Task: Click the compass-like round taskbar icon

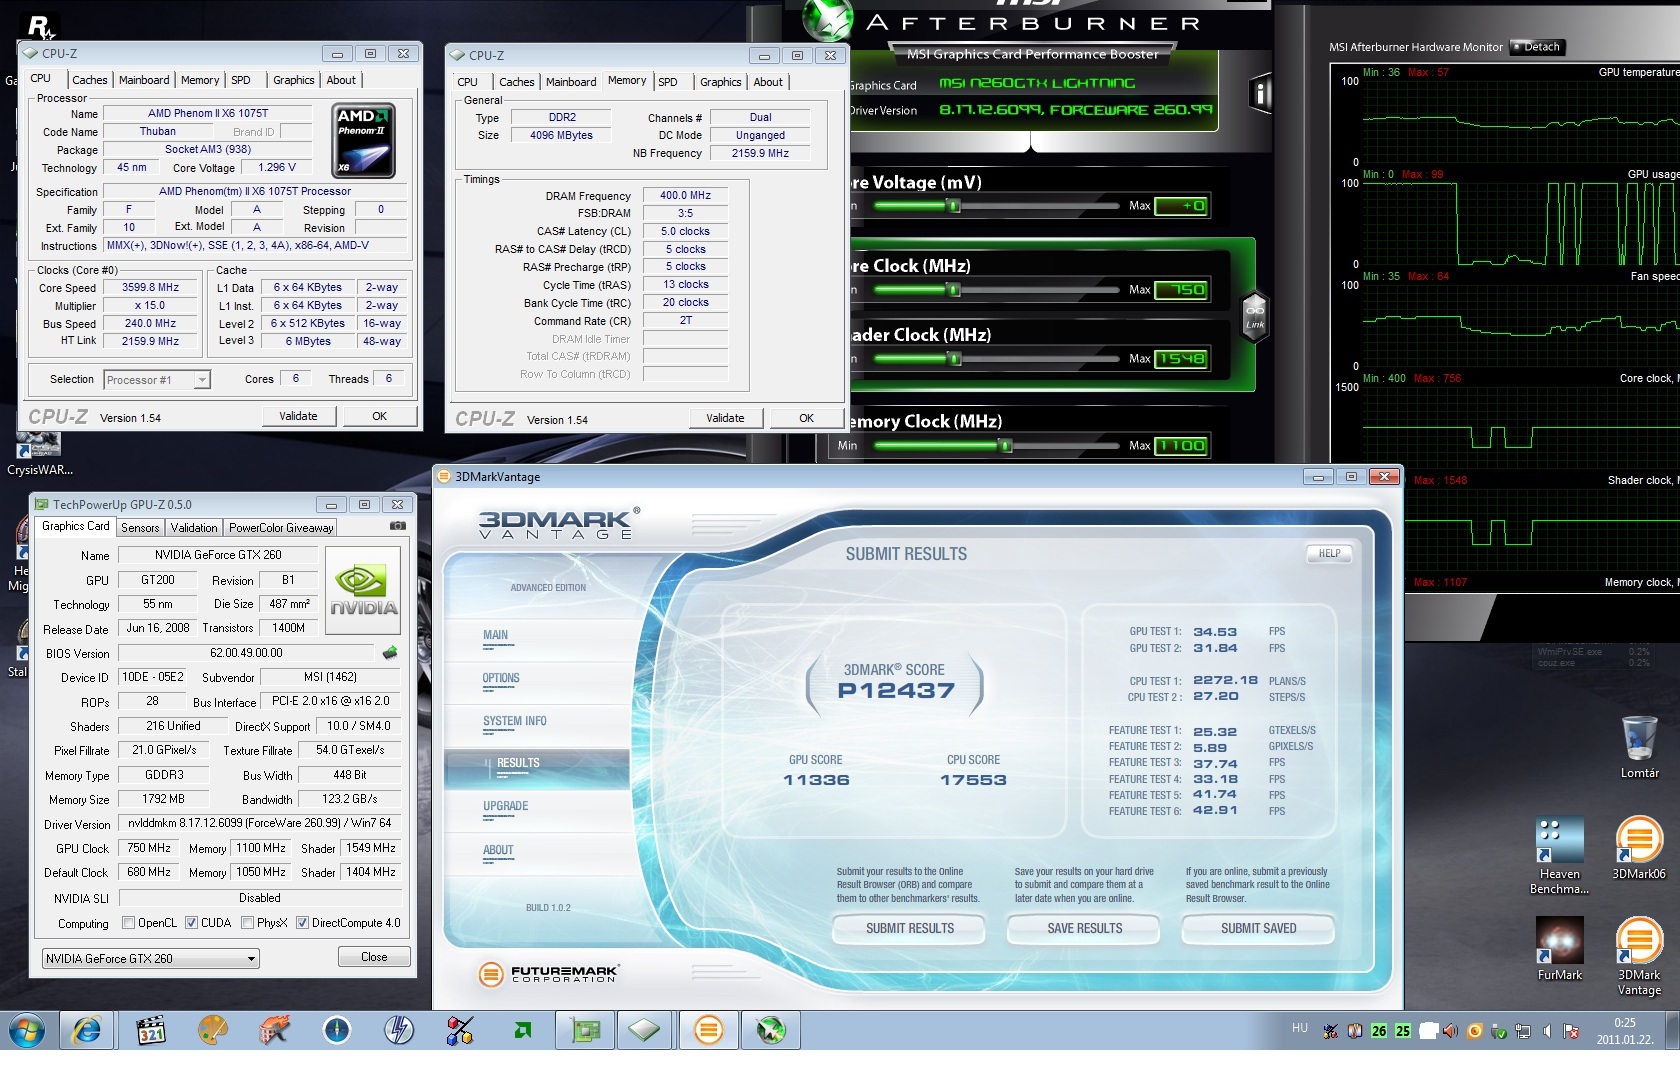Action: [x=337, y=1030]
